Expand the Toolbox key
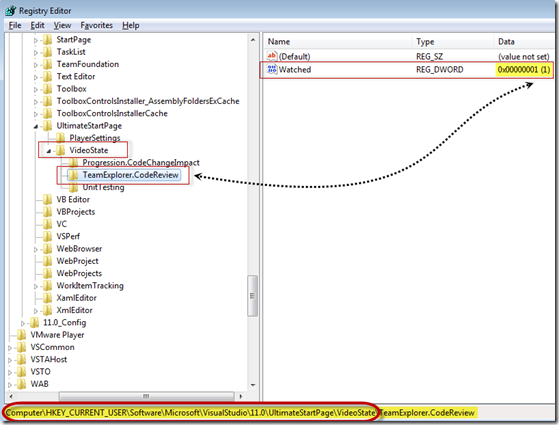559x425 pixels. click(x=36, y=89)
